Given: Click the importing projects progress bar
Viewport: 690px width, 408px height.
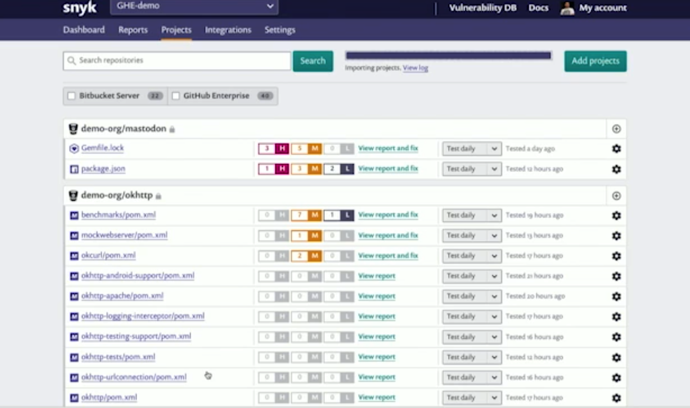Looking at the screenshot, I should coord(448,55).
